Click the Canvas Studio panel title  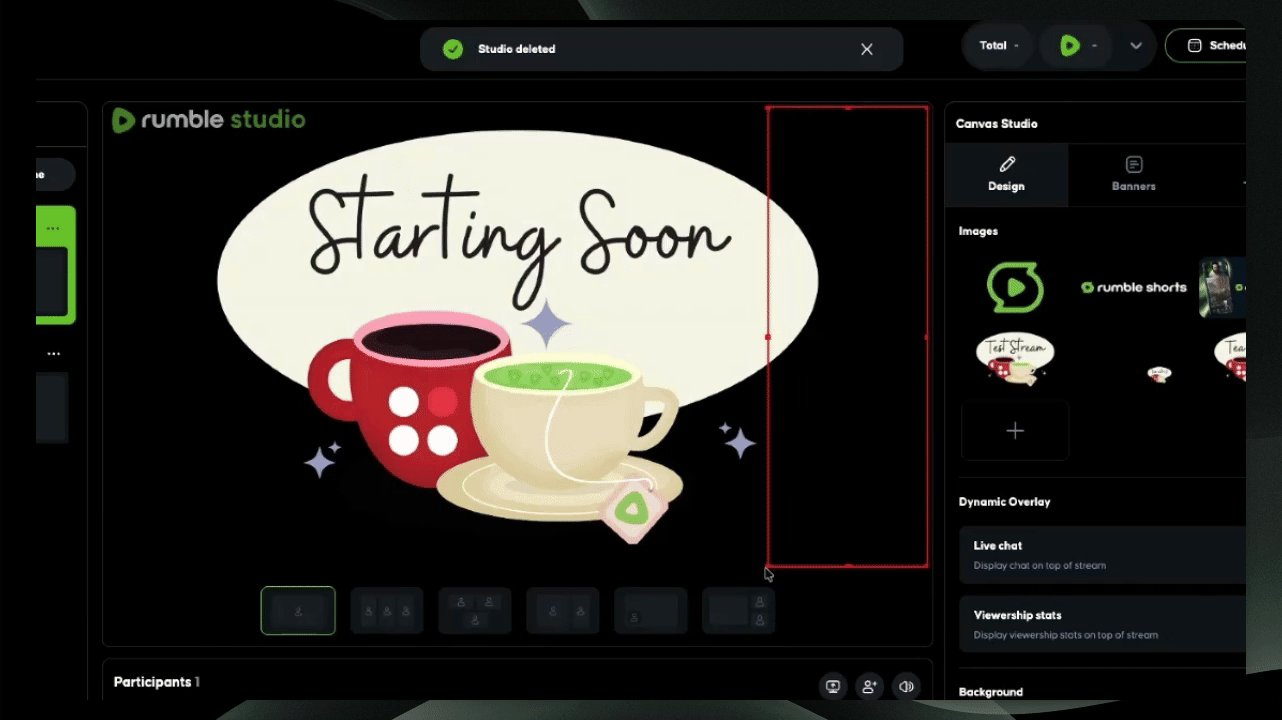click(996, 124)
